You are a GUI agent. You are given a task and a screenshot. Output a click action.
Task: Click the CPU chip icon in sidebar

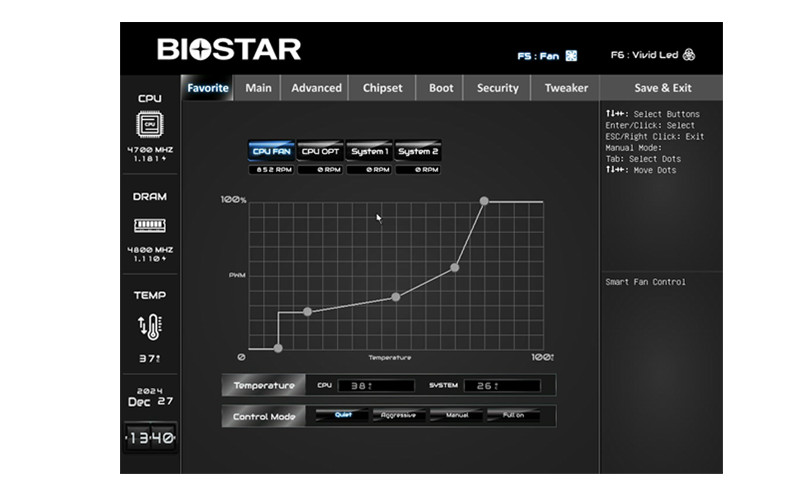point(149,124)
